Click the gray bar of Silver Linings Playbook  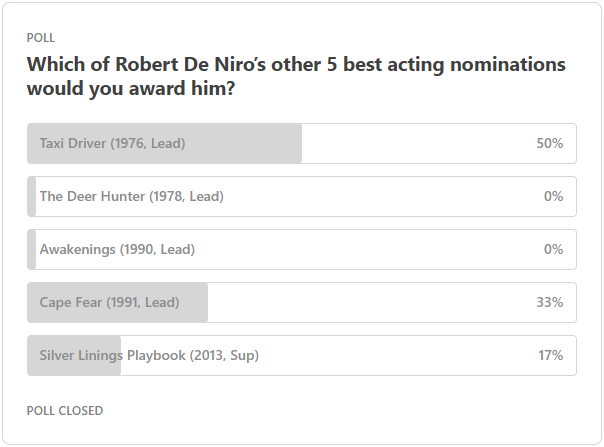pyautogui.click(x=74, y=355)
